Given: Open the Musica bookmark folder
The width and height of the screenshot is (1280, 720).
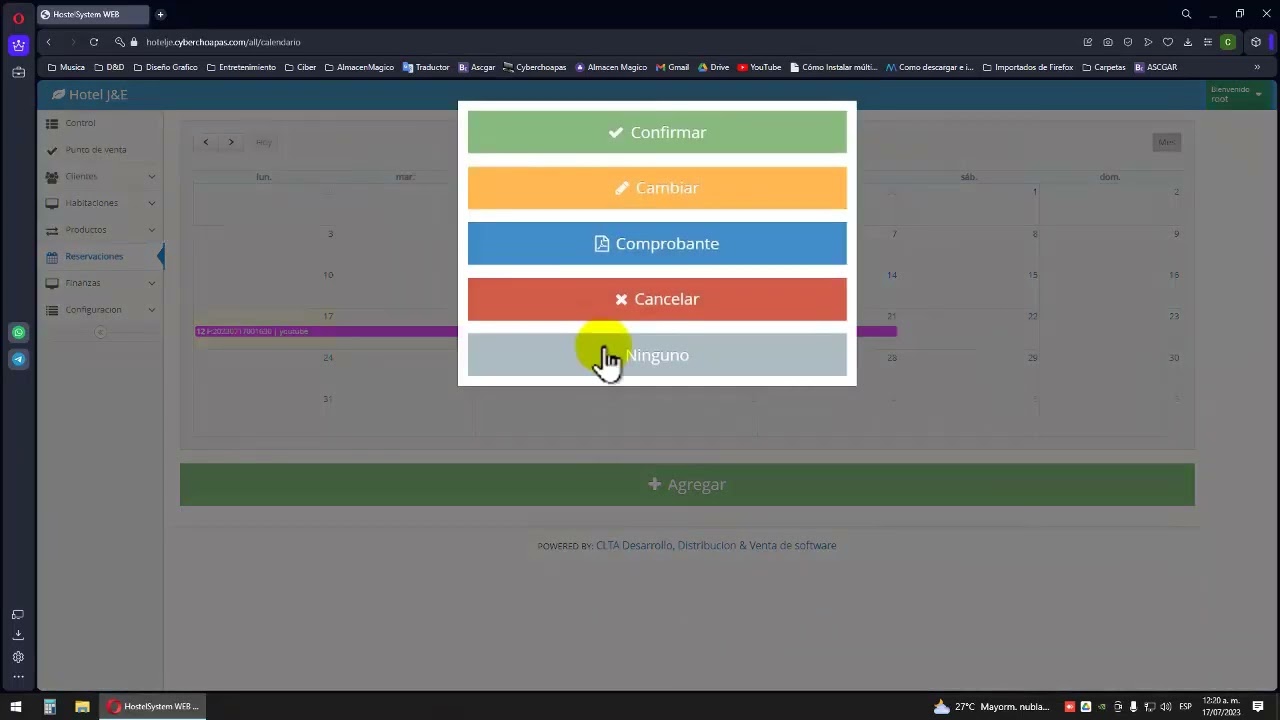Looking at the screenshot, I should [66, 67].
